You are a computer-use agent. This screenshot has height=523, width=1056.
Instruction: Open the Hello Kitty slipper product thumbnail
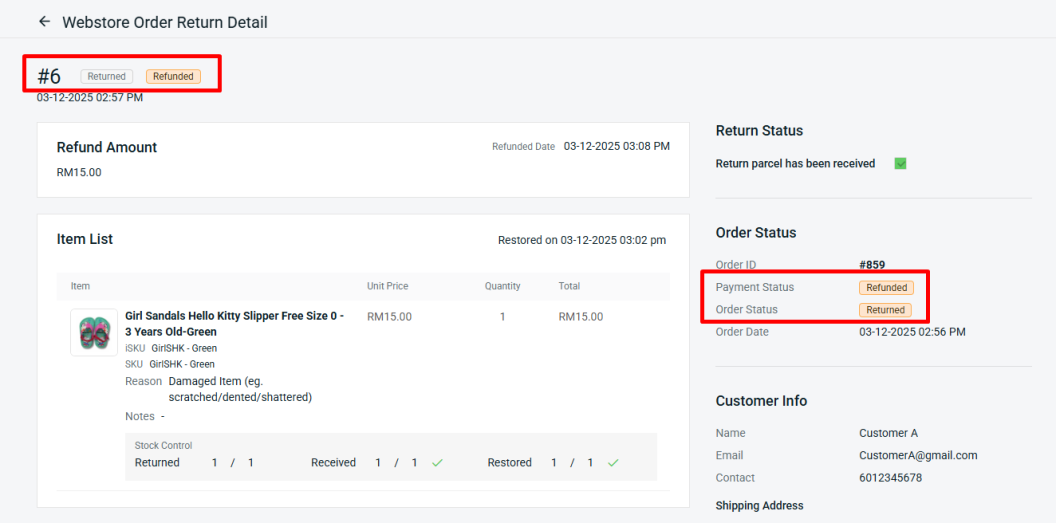pyautogui.click(x=94, y=333)
